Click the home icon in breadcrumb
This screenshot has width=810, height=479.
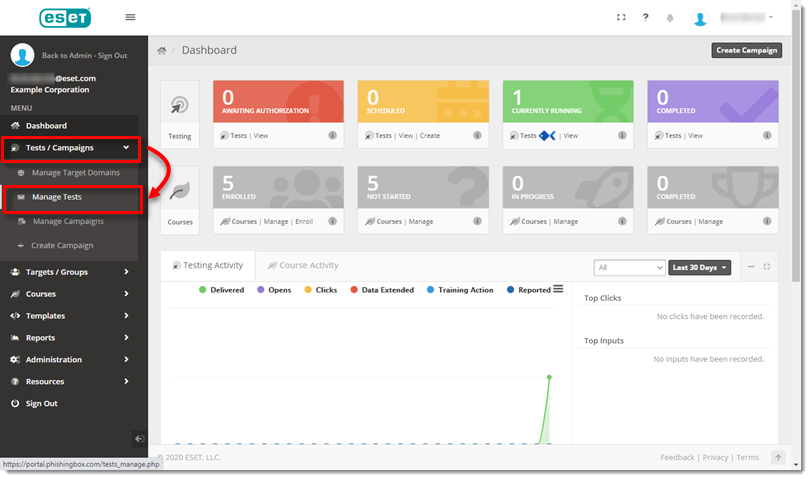click(162, 50)
